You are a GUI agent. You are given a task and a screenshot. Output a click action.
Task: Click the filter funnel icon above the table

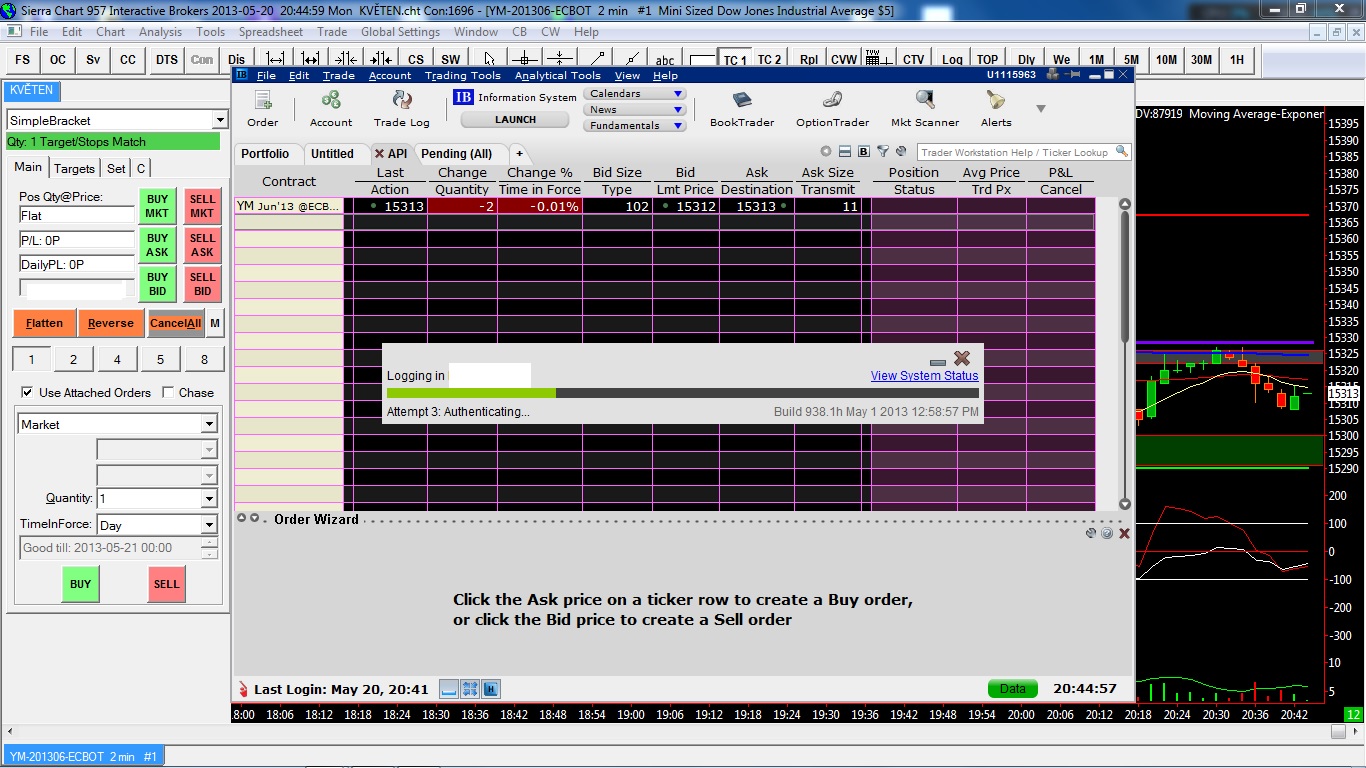pos(883,152)
